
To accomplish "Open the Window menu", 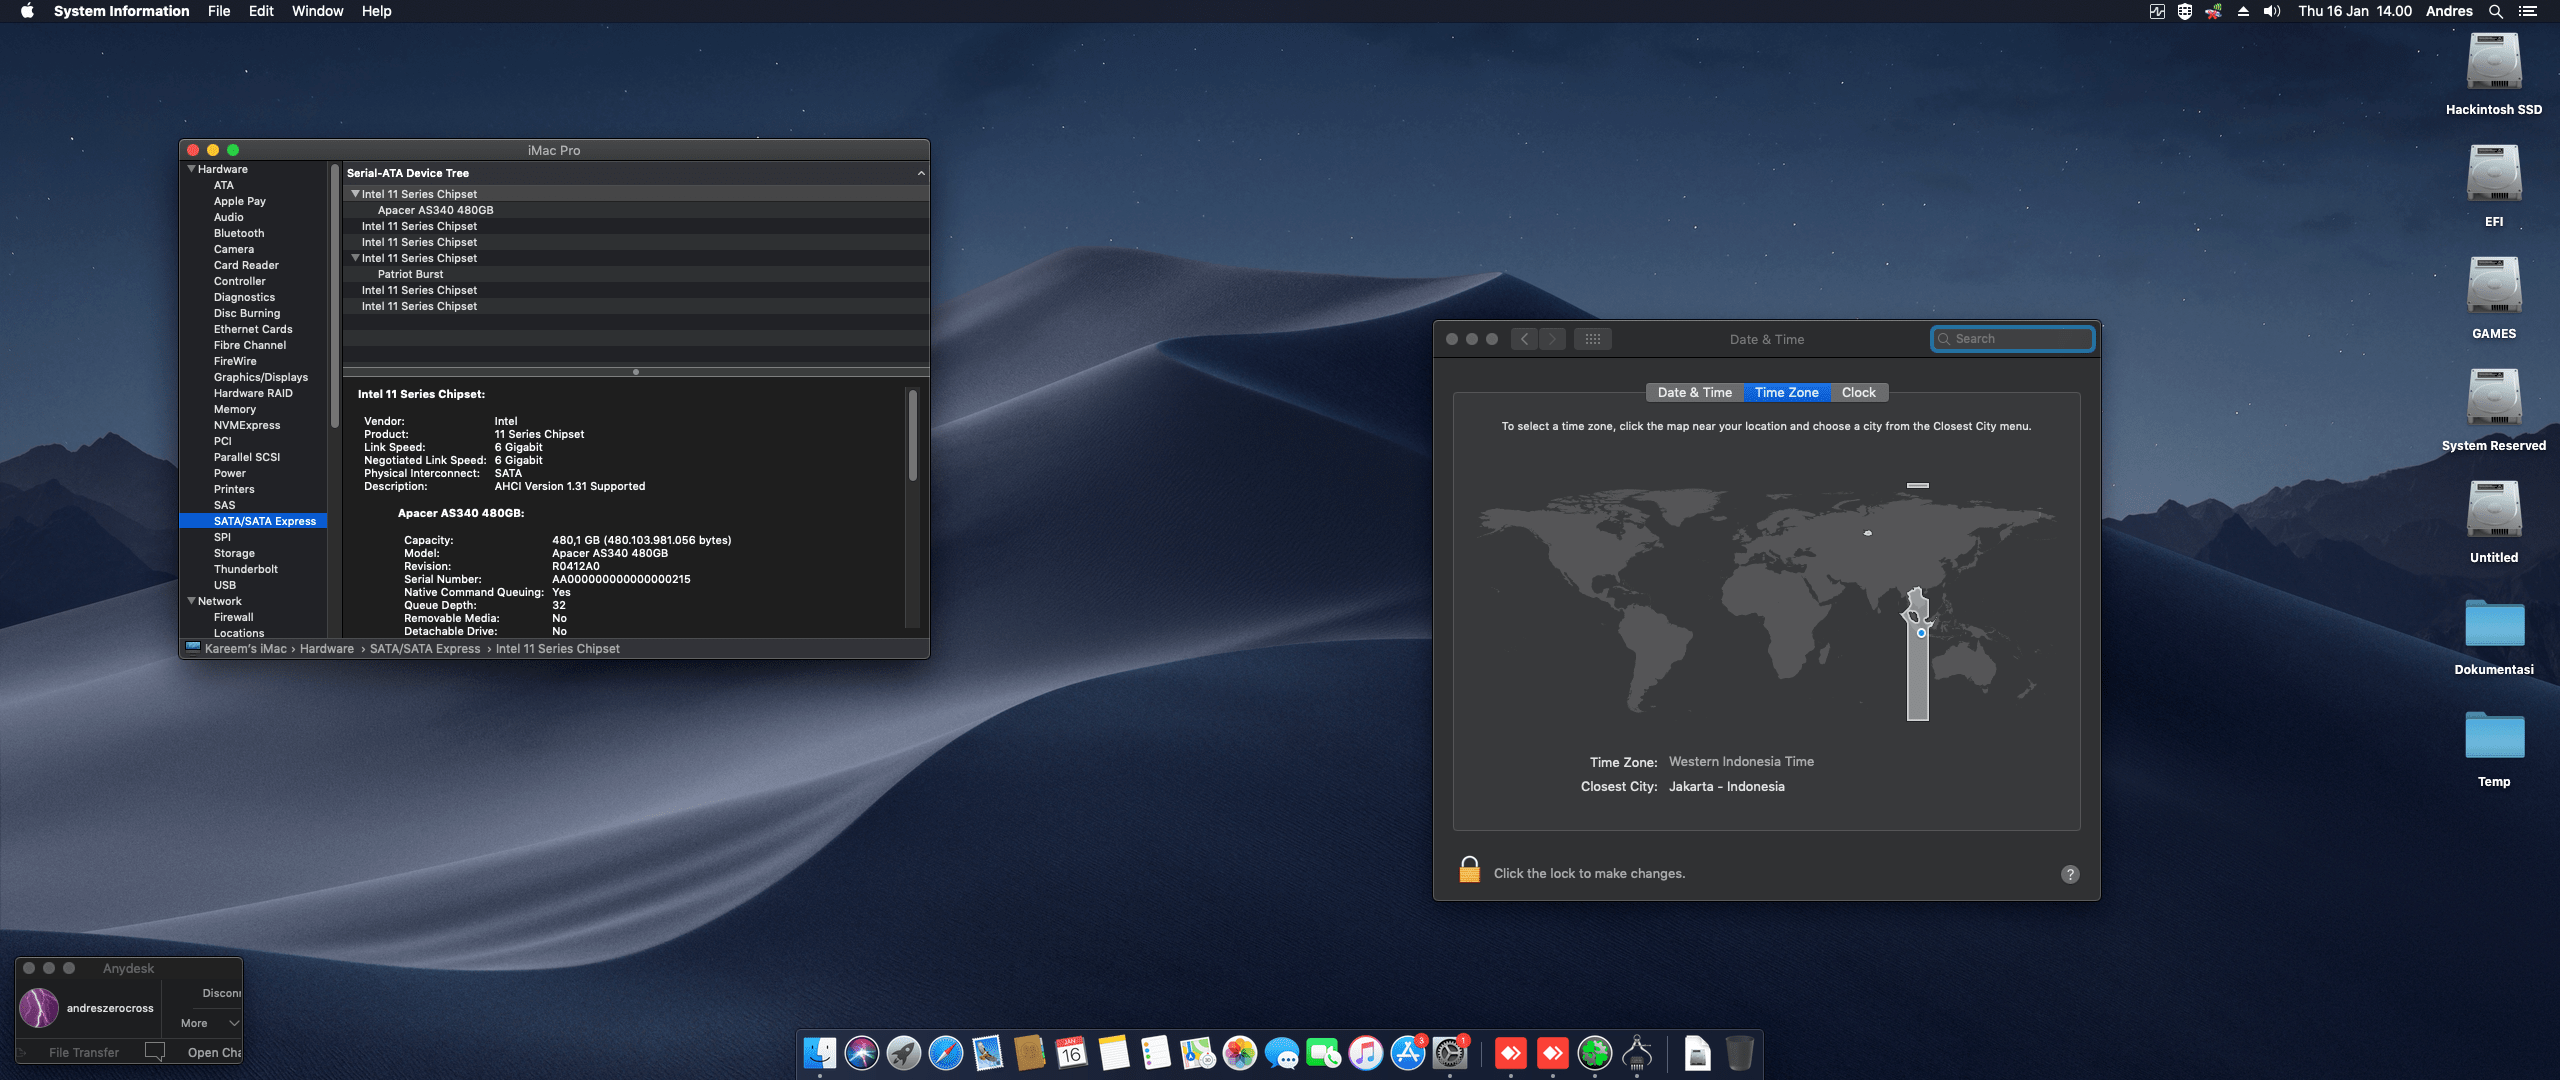I will click(317, 11).
